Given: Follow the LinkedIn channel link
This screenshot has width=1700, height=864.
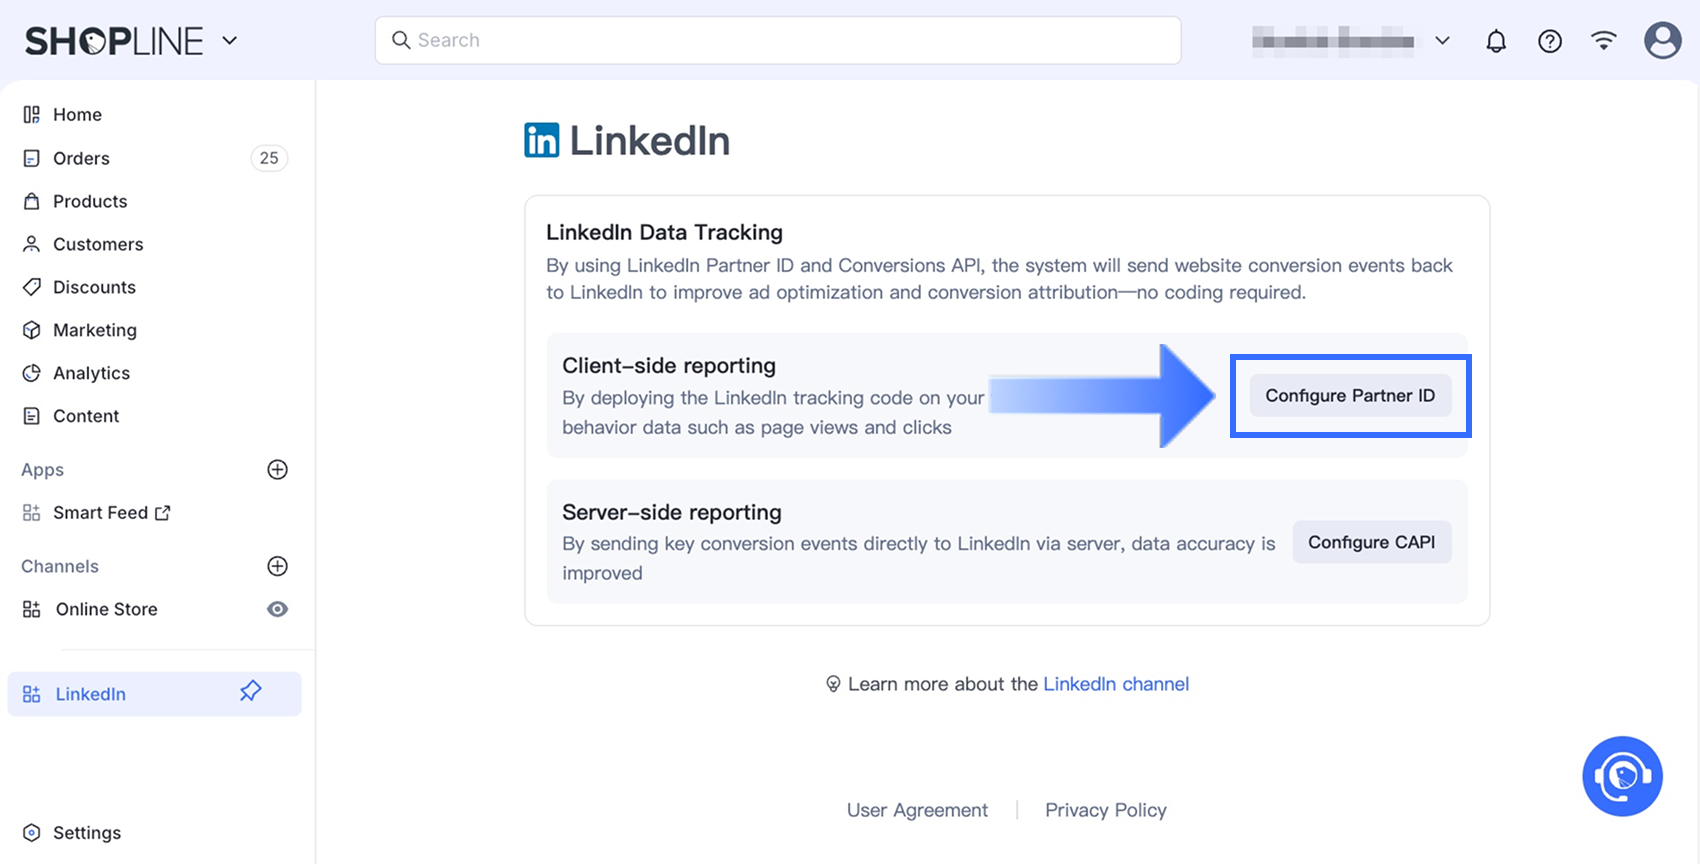Looking at the screenshot, I should pyautogui.click(x=1116, y=684).
